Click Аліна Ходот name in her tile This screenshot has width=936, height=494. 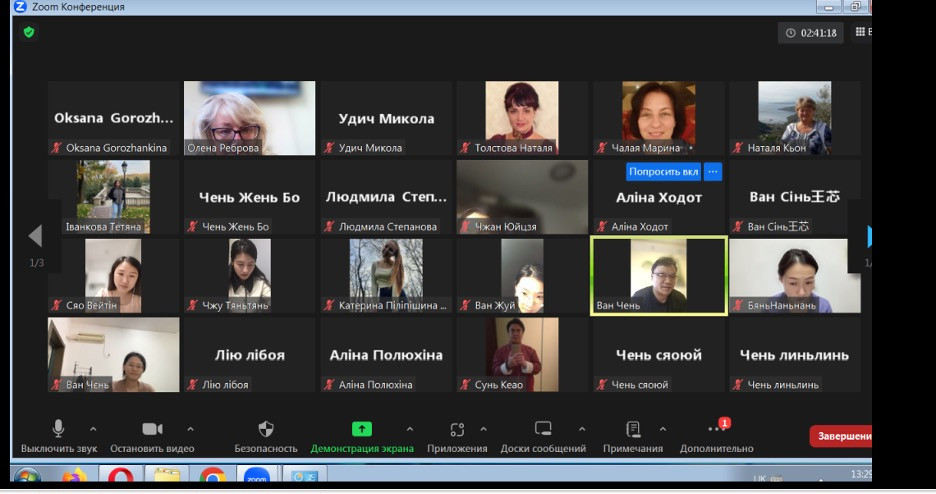coord(658,197)
